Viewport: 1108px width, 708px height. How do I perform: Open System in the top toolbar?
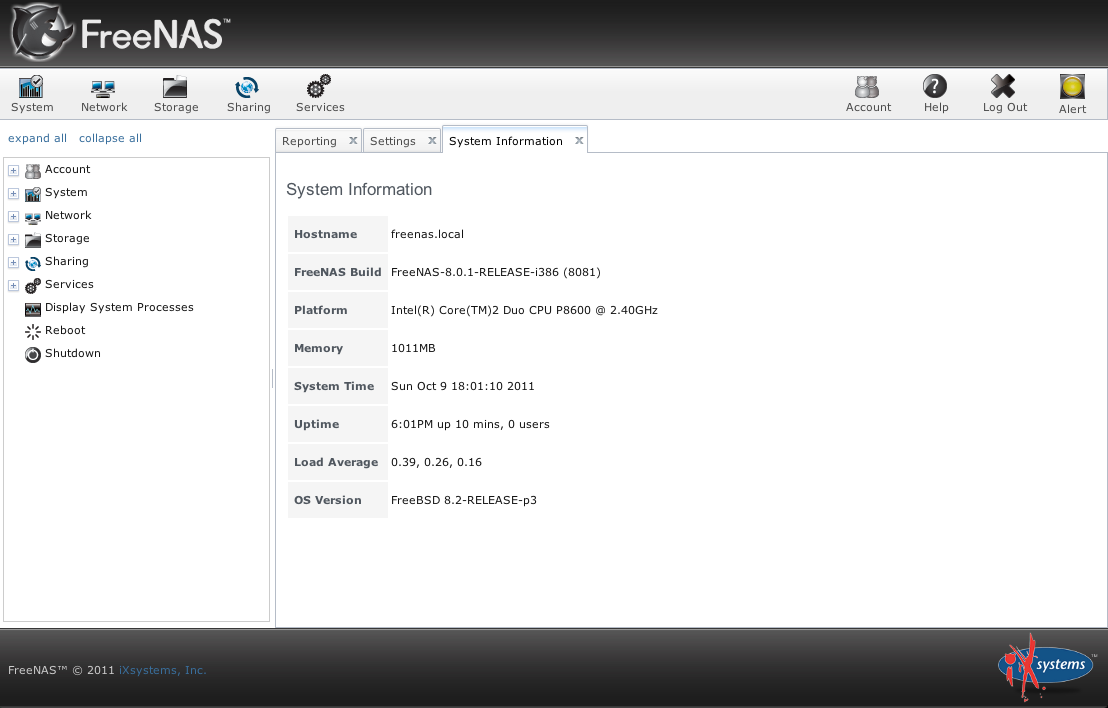32,94
